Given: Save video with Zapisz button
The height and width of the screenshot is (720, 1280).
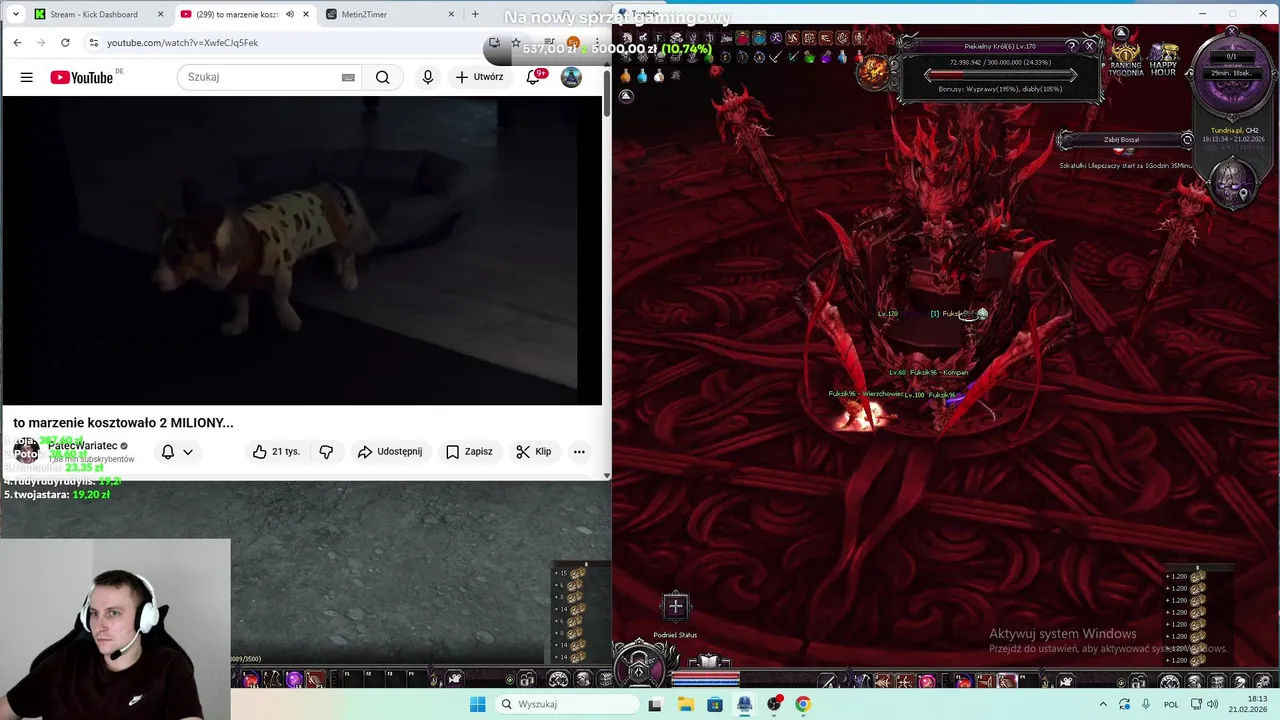Looking at the screenshot, I should 469,452.
